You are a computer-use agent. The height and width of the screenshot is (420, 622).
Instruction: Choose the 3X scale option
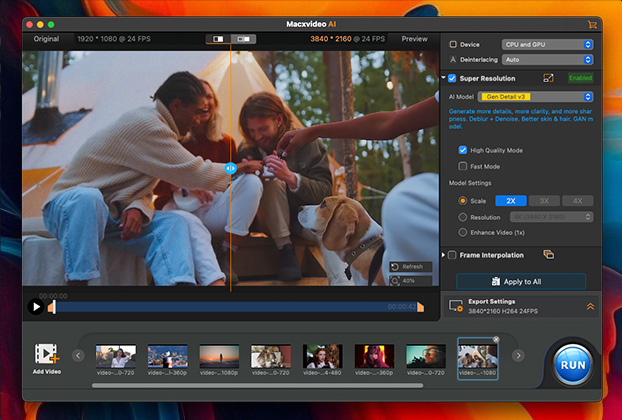(544, 201)
